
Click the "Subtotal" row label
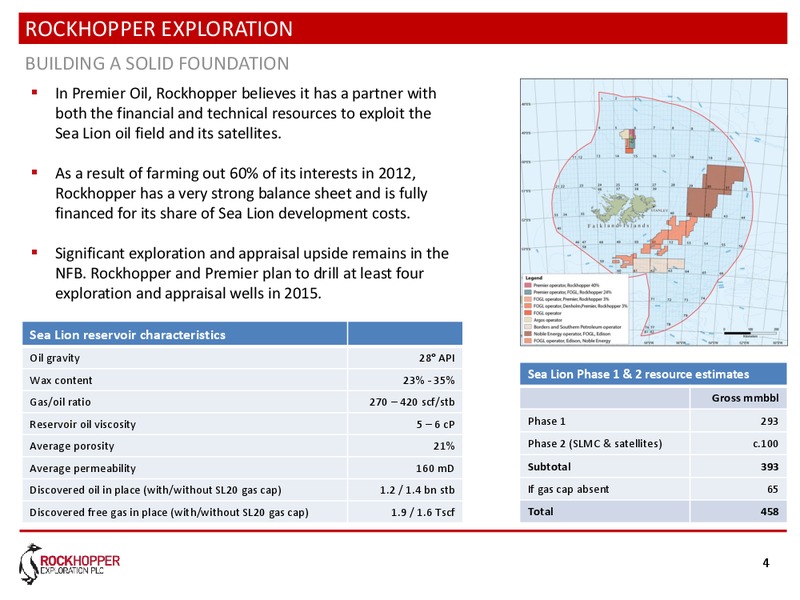tap(549, 466)
